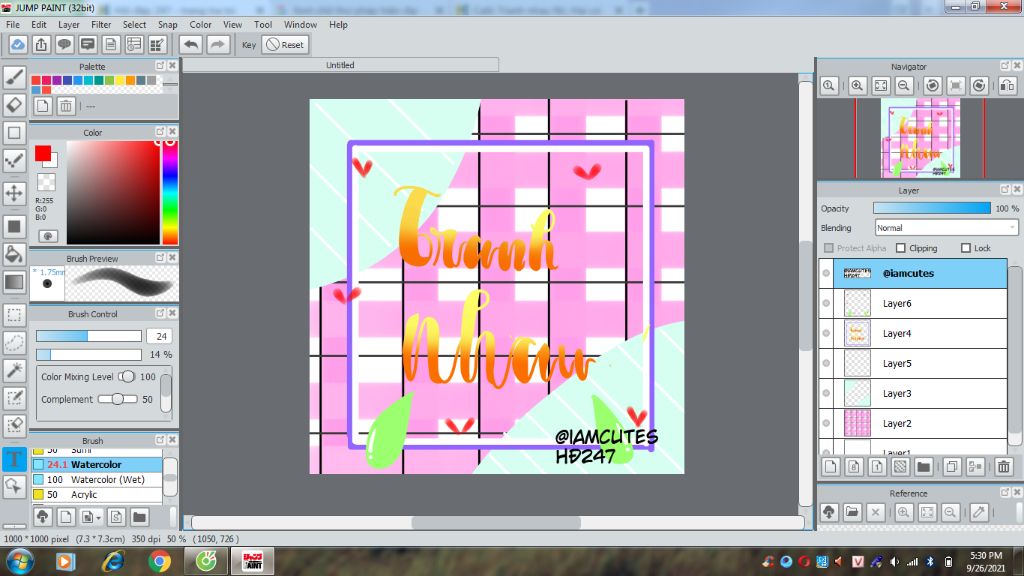Zoom in using Navigator magnifier plus
Viewport: 1024px width, 576px height.
(x=857, y=86)
